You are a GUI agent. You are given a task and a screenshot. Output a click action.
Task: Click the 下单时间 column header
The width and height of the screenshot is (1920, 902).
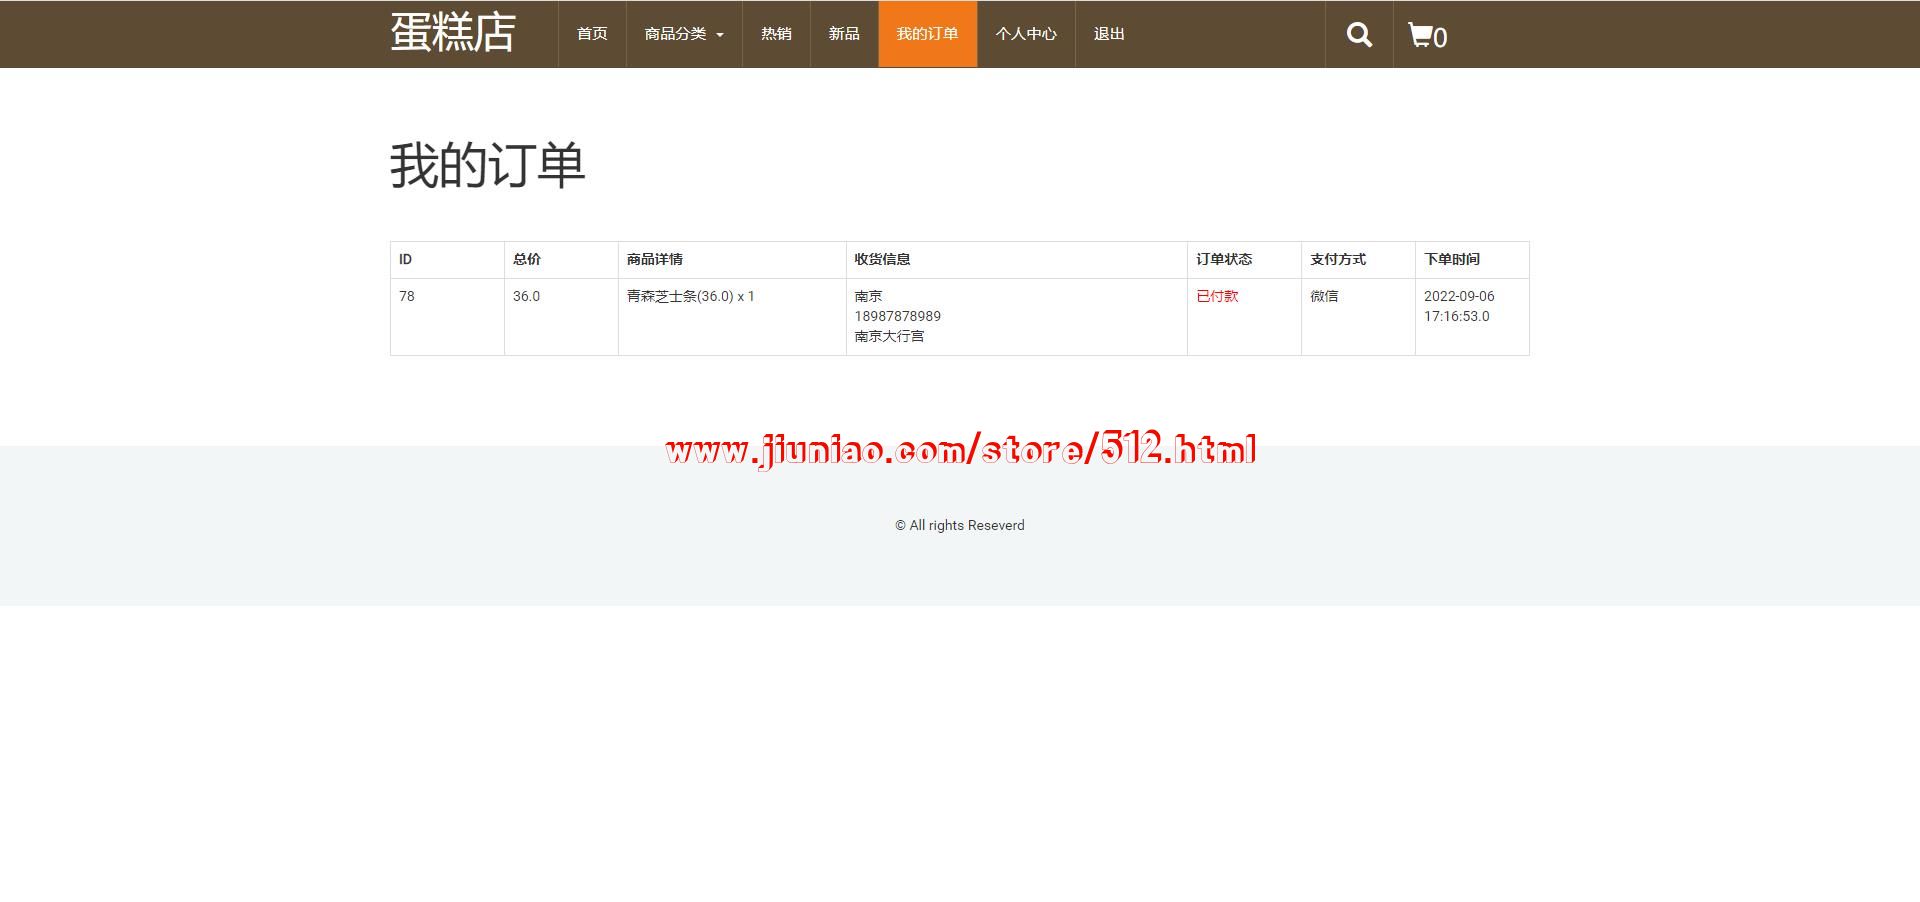pos(1452,259)
